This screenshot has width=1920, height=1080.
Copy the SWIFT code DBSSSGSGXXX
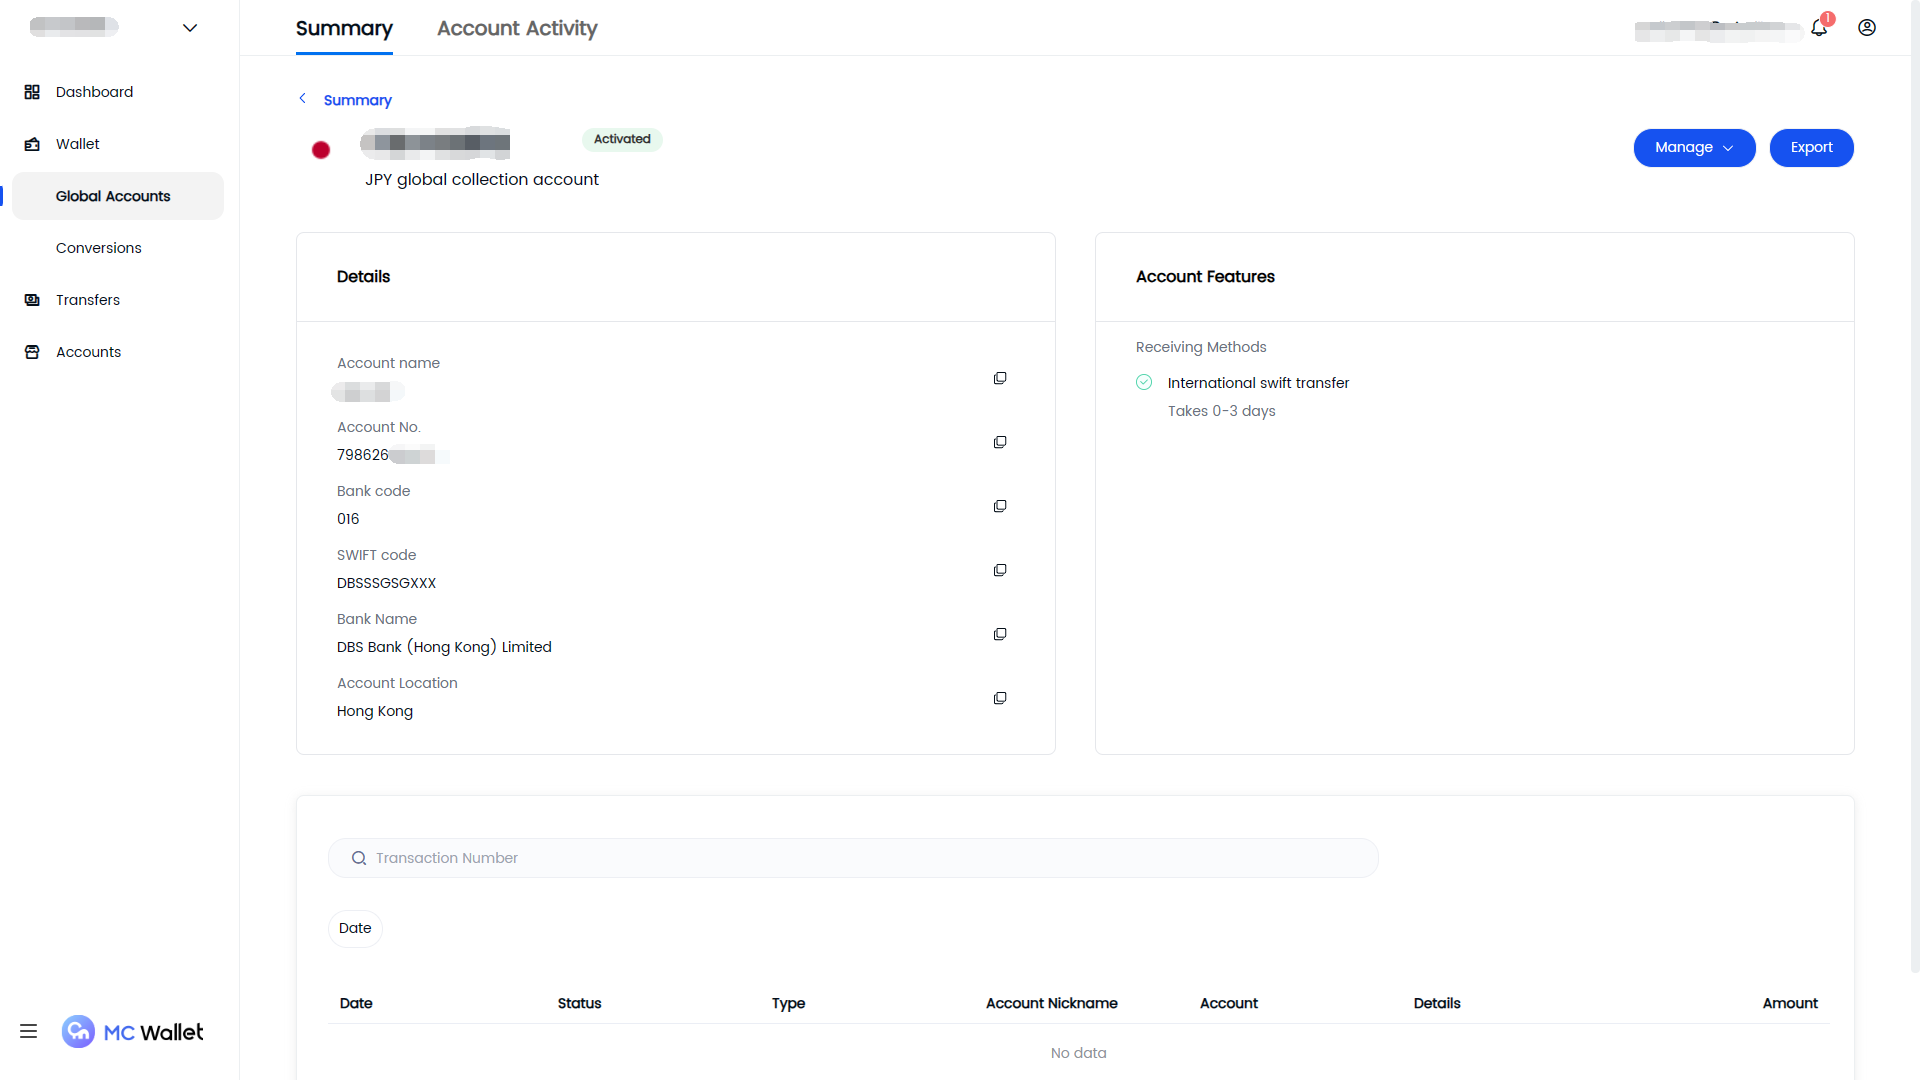point(999,570)
